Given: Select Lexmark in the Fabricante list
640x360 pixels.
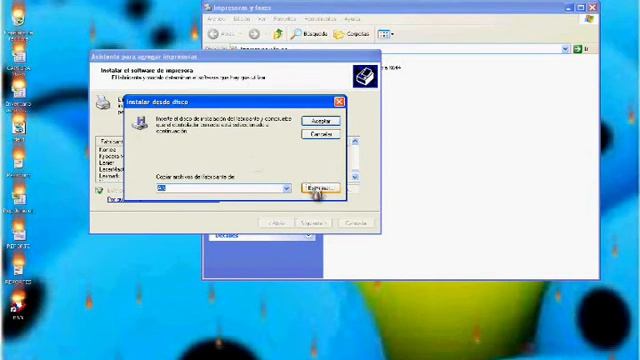Looking at the screenshot, I should pos(109,176).
